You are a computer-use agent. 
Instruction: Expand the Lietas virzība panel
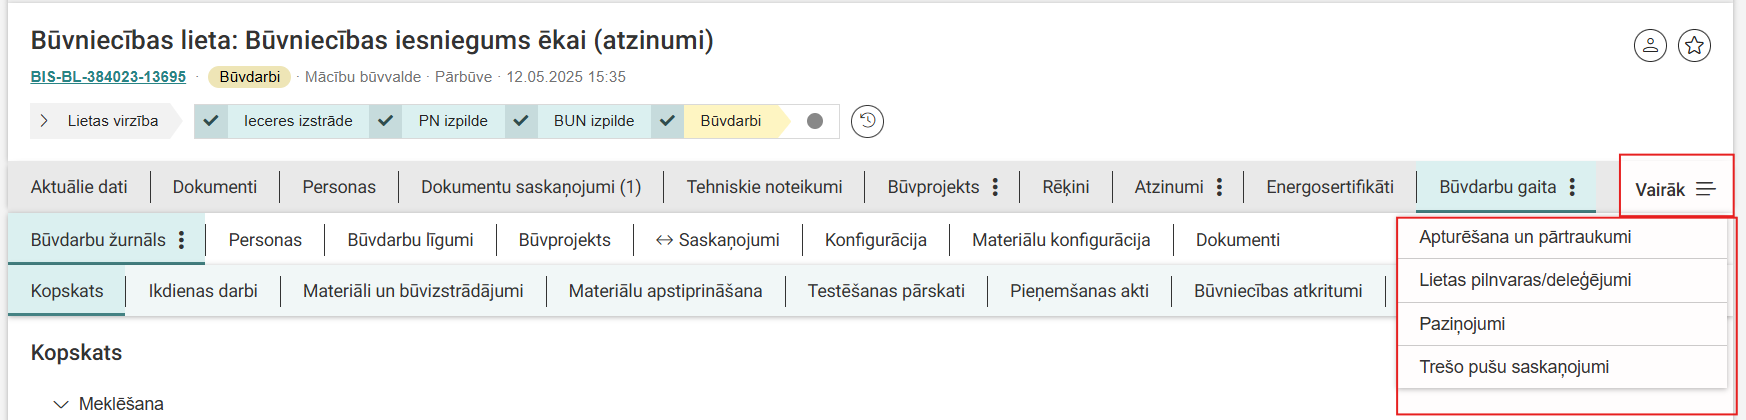tap(44, 121)
